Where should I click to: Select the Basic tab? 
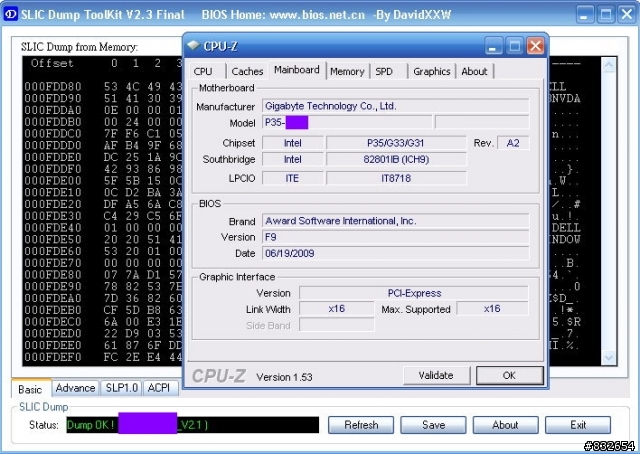pos(31,389)
